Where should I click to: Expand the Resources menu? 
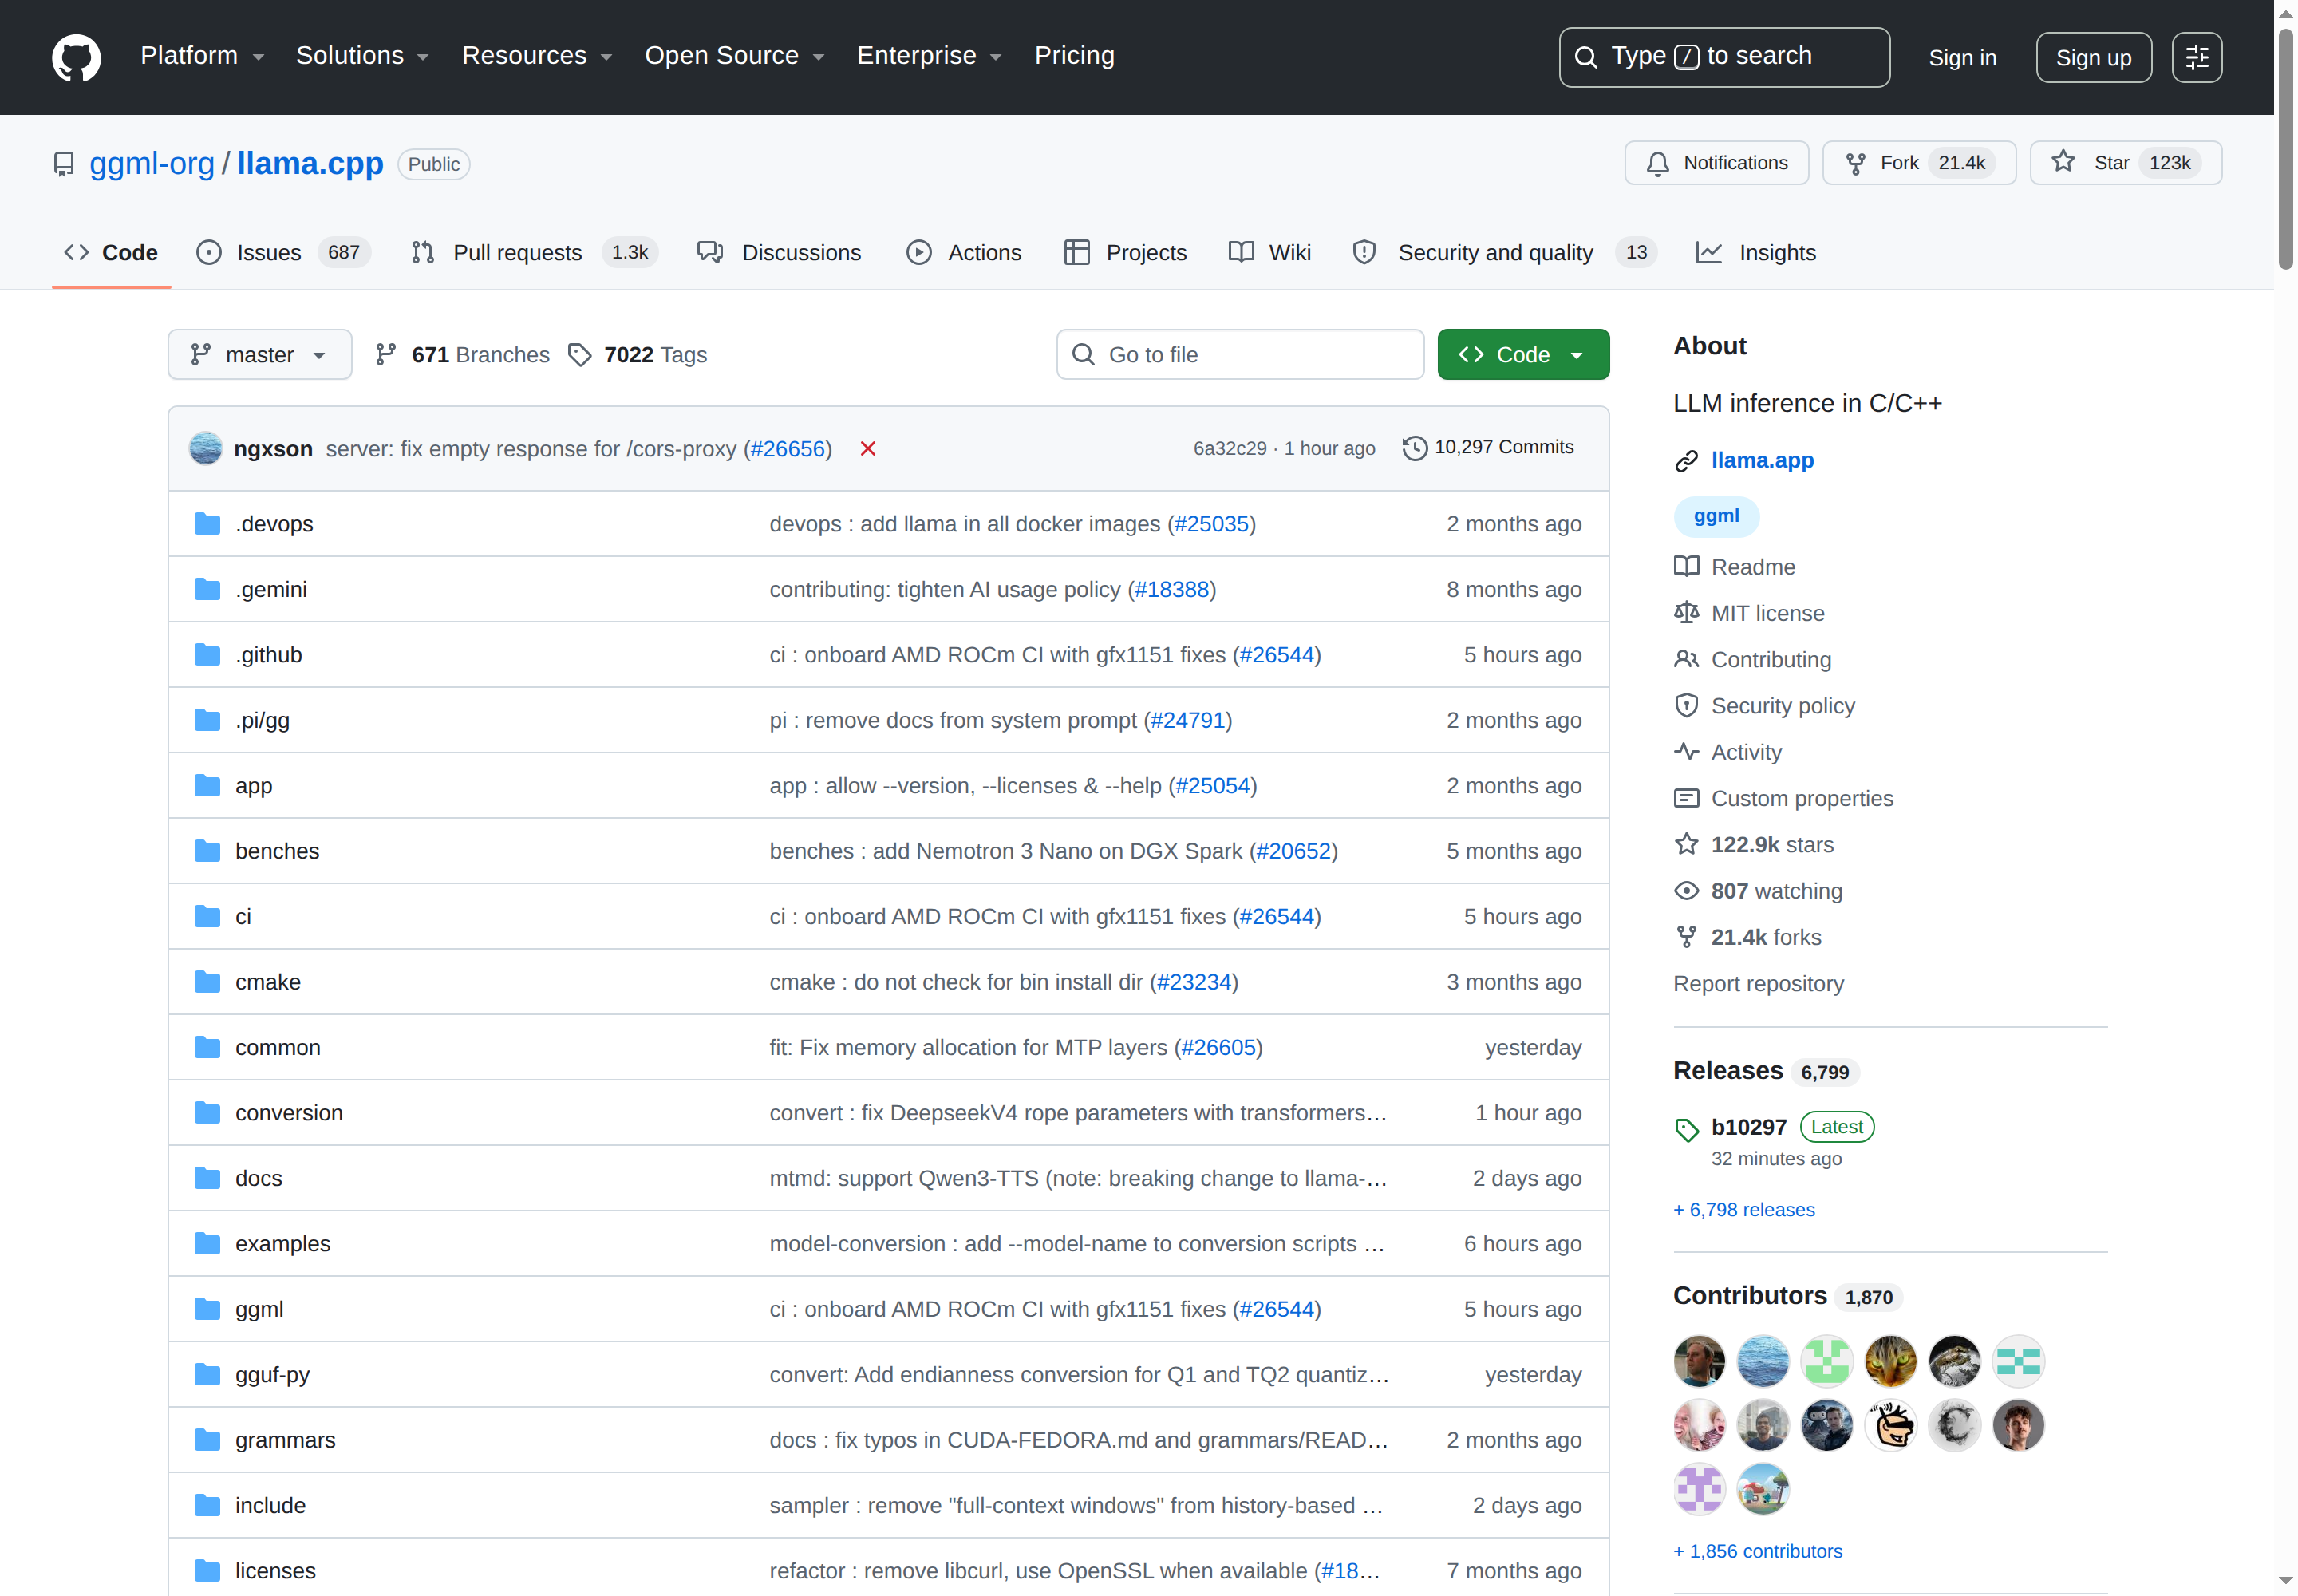click(536, 56)
